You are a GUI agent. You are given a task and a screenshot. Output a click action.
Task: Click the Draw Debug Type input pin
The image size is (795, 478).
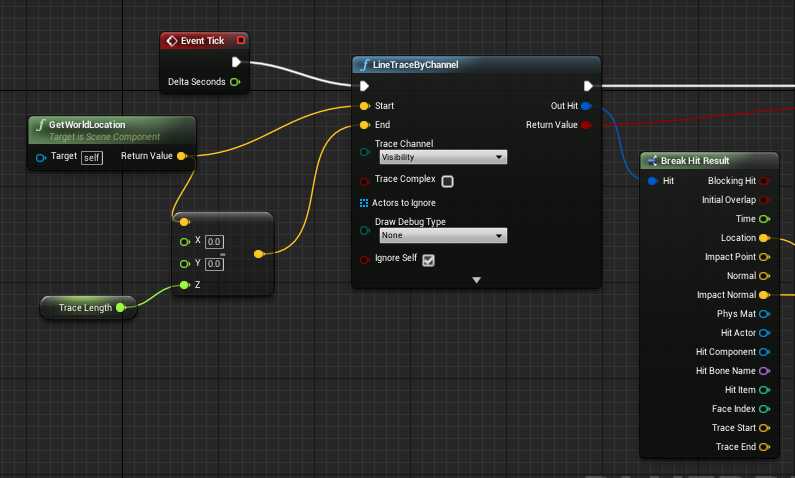point(365,230)
